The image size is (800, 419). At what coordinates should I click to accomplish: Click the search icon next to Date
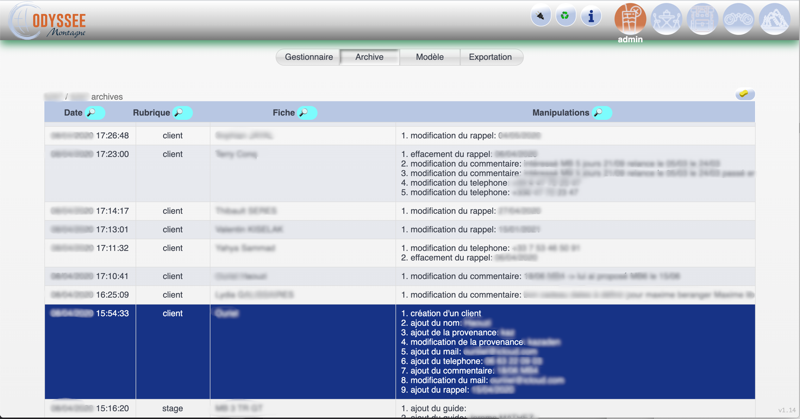point(95,113)
